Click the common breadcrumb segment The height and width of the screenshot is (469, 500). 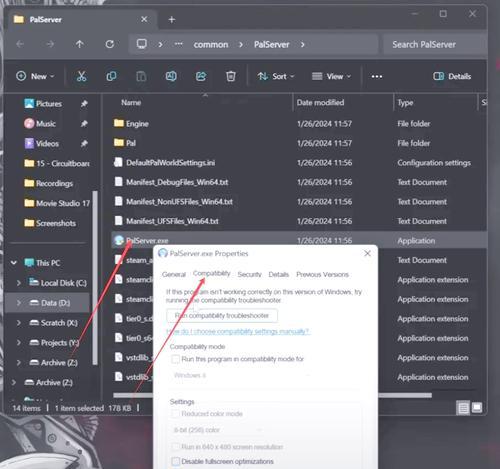click(x=211, y=44)
